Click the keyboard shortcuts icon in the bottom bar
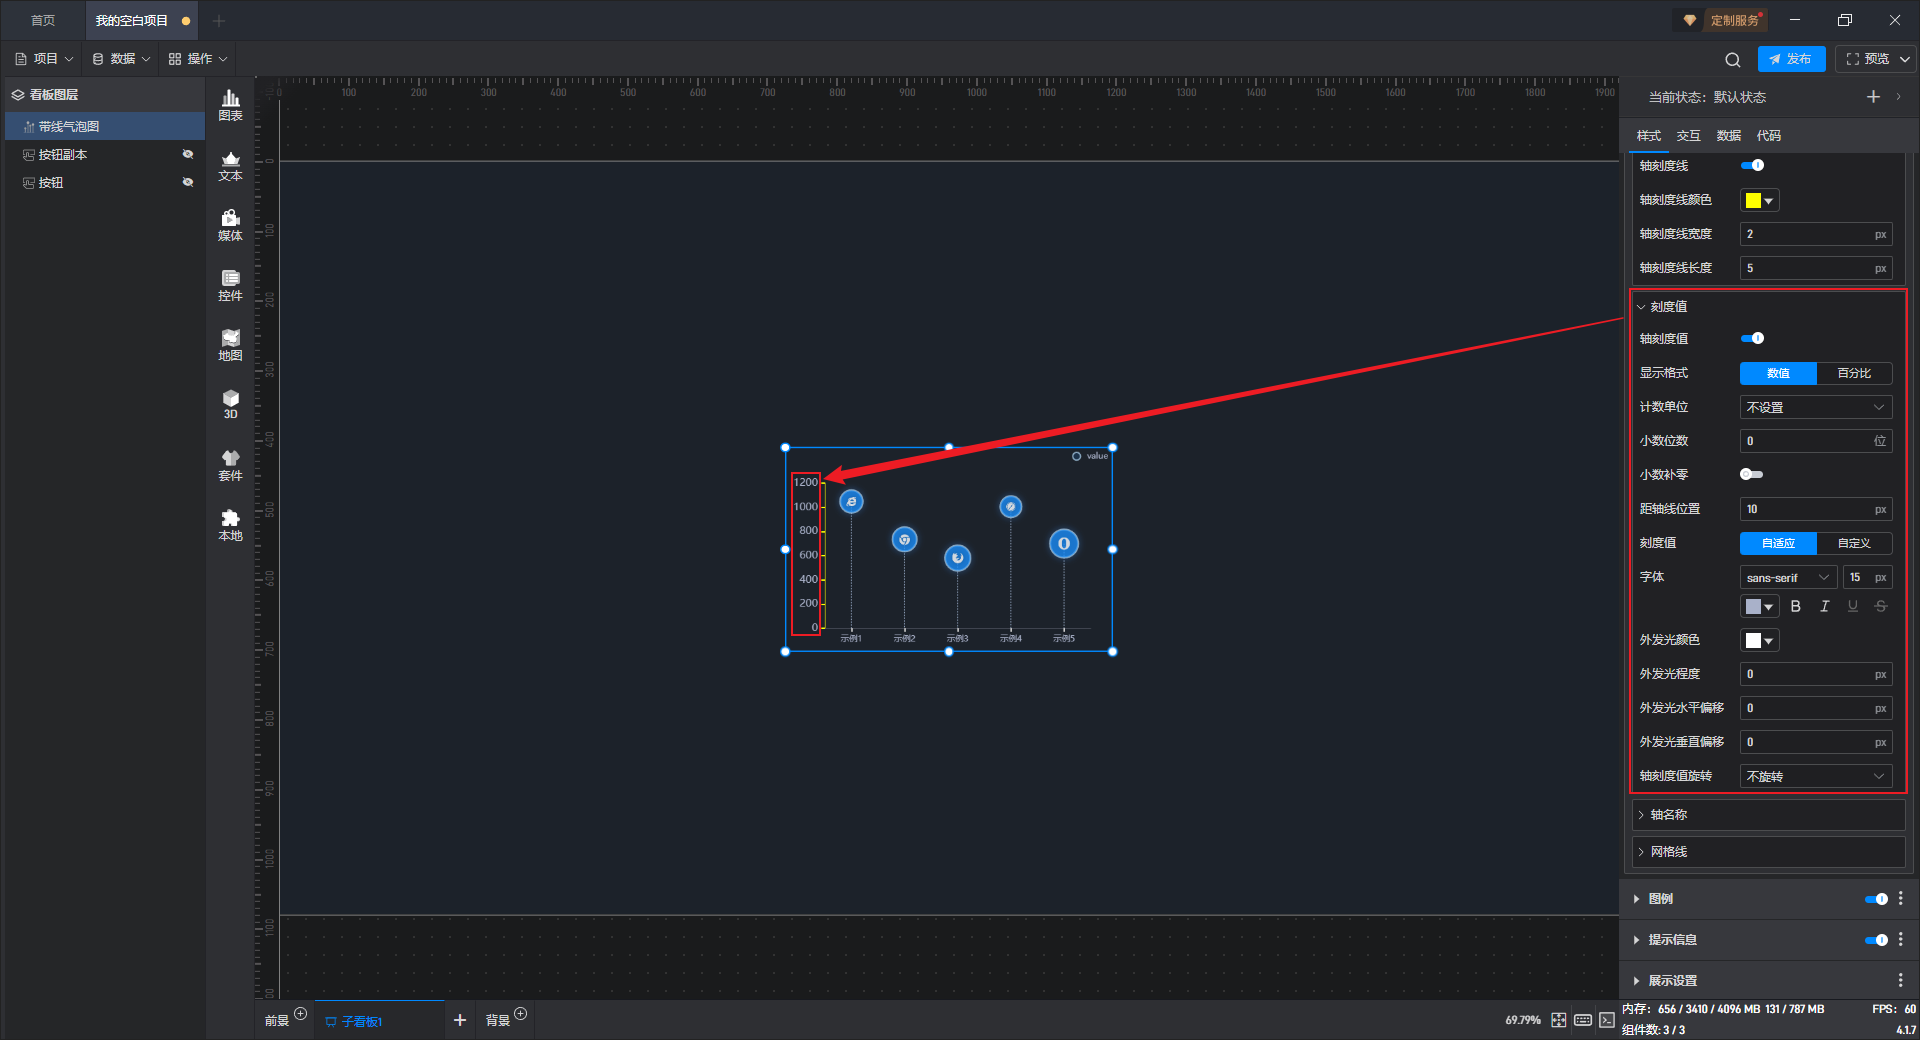The image size is (1920, 1040). click(x=1583, y=1020)
